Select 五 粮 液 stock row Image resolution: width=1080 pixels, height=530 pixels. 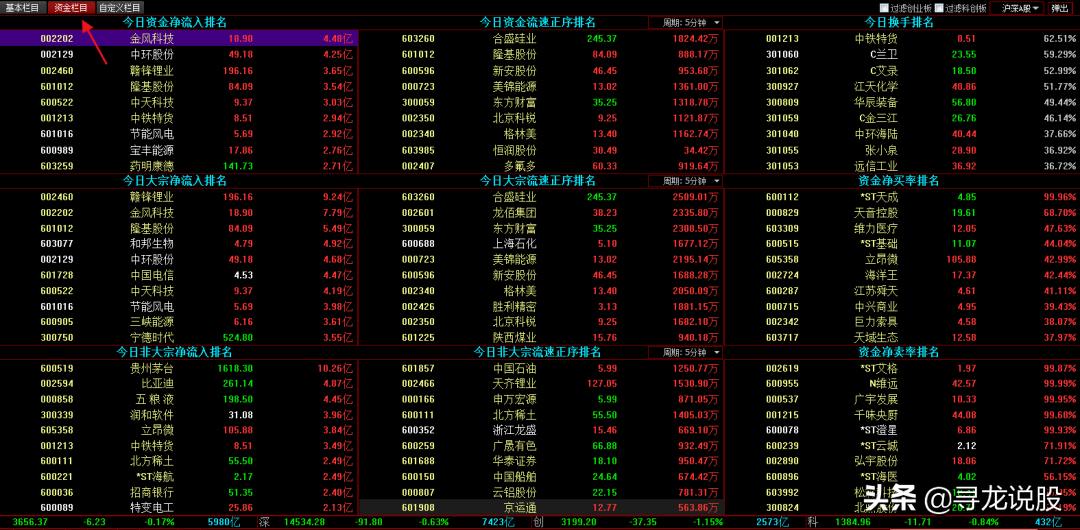(x=179, y=399)
